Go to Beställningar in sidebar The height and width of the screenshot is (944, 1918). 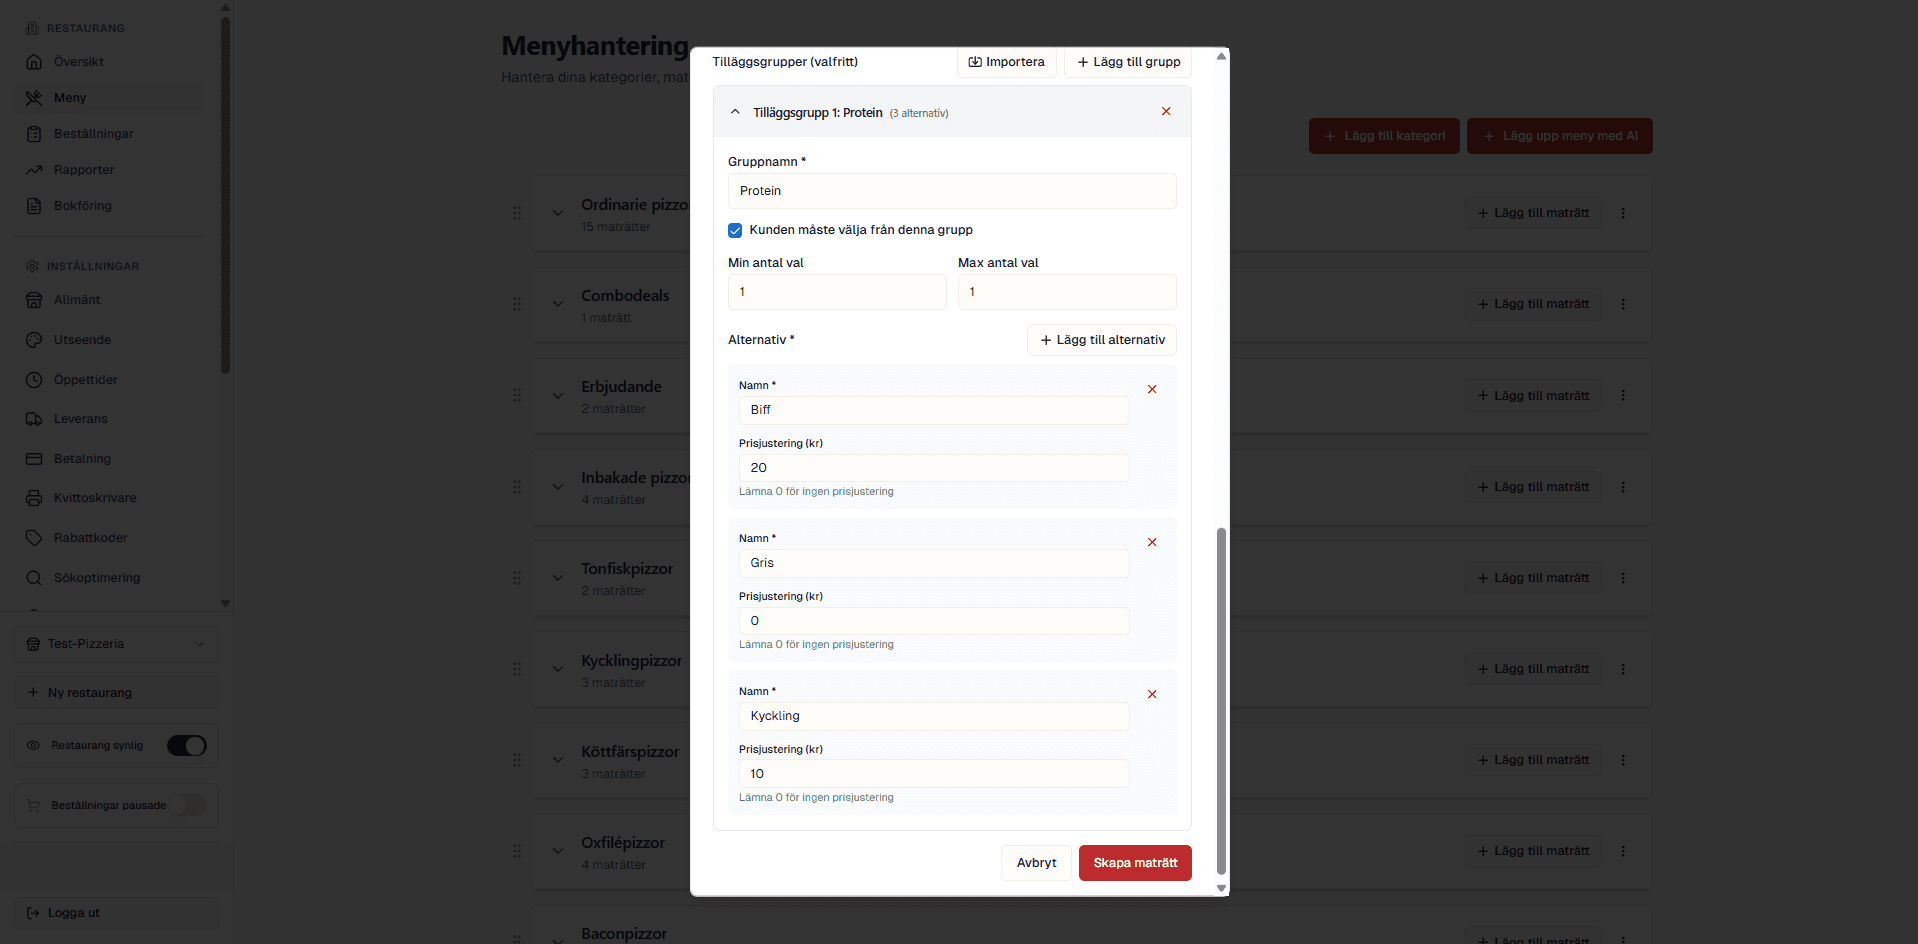(93, 134)
